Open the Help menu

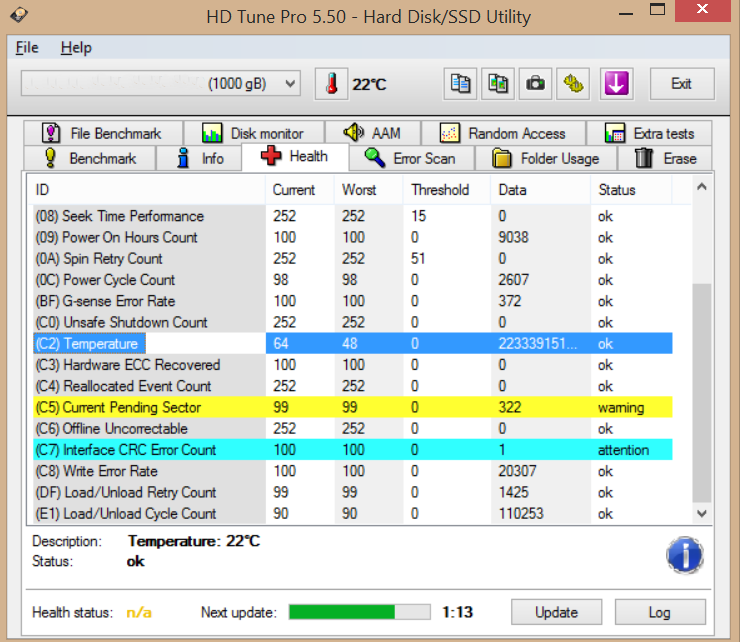(76, 48)
